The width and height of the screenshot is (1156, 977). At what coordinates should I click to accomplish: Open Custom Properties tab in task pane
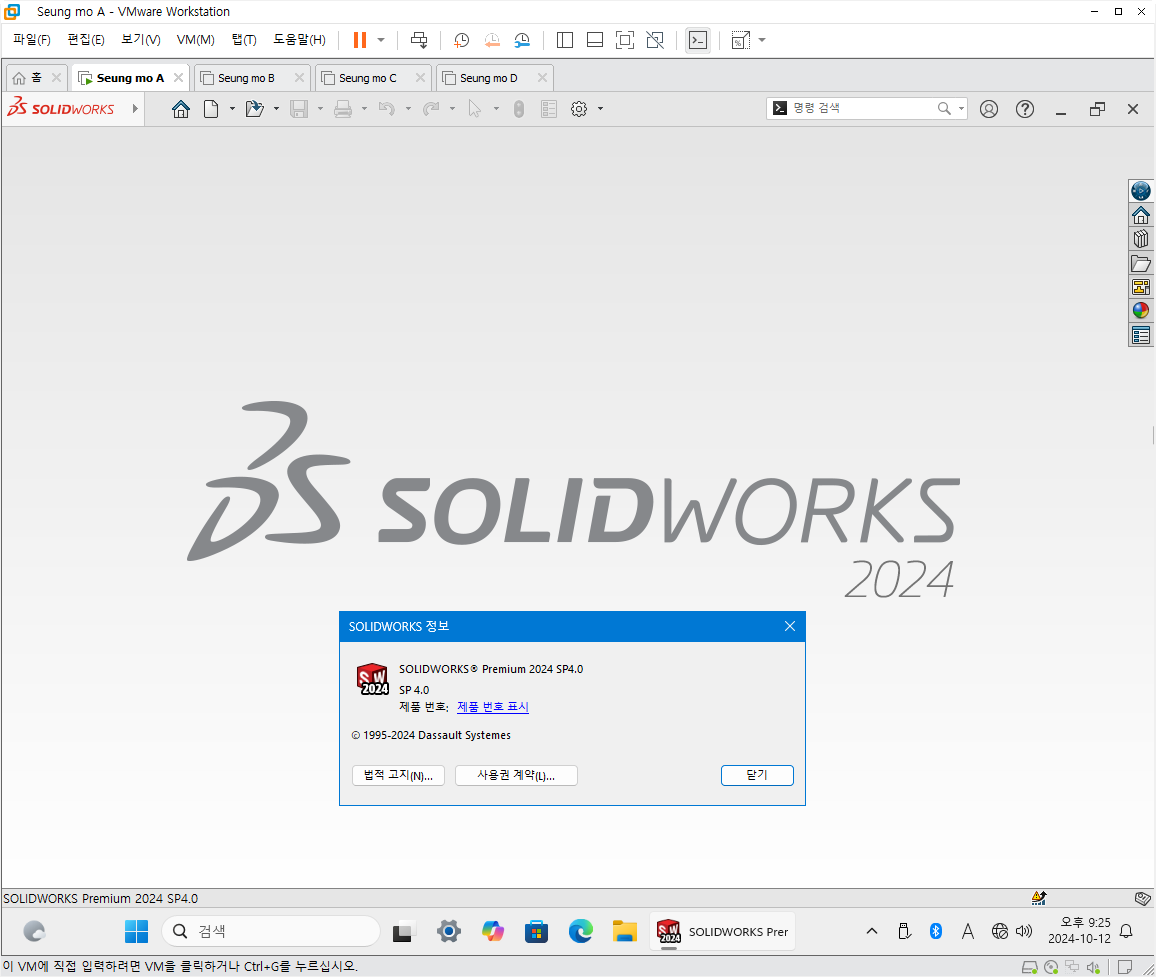pyautogui.click(x=1141, y=335)
